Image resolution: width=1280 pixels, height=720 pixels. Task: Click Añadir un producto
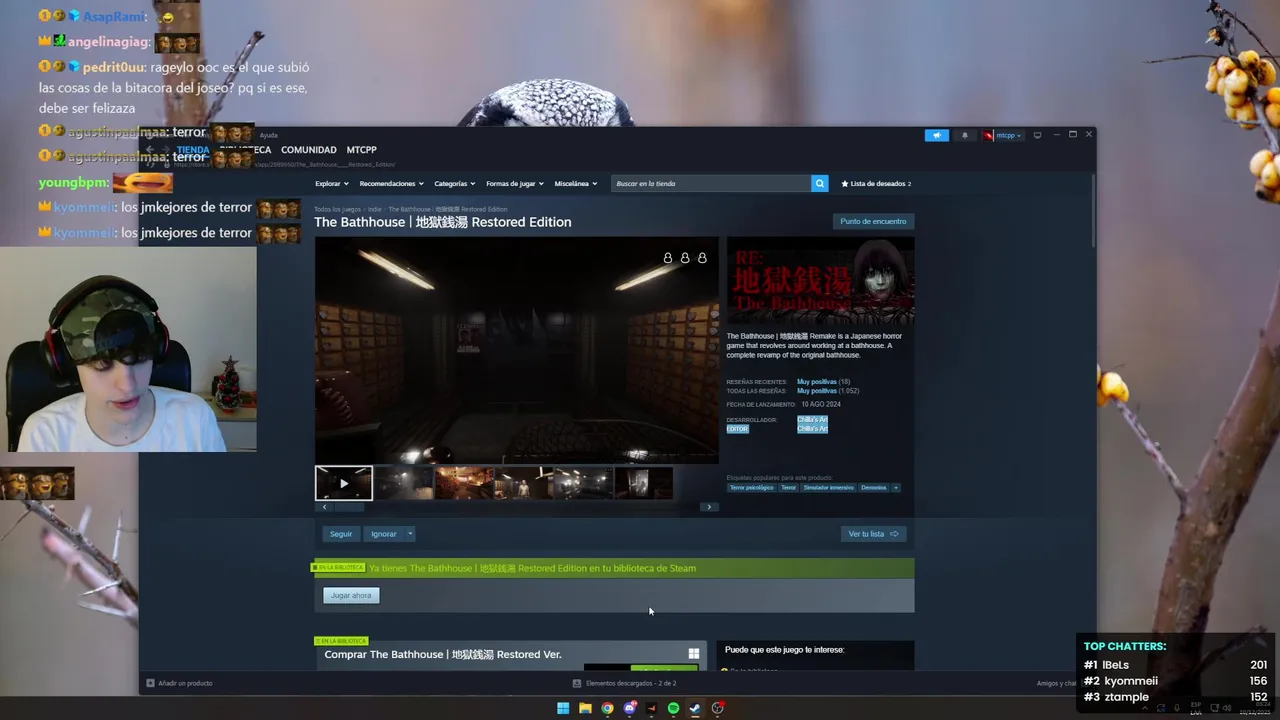tap(180, 683)
